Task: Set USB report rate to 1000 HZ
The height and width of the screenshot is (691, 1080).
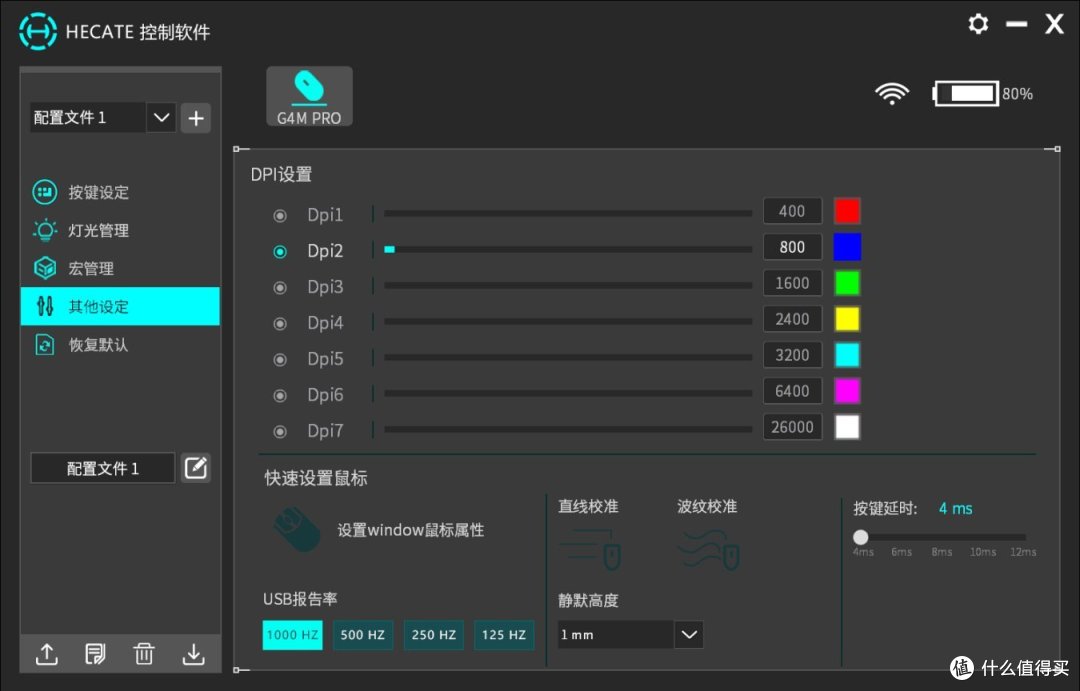Action: (x=292, y=635)
